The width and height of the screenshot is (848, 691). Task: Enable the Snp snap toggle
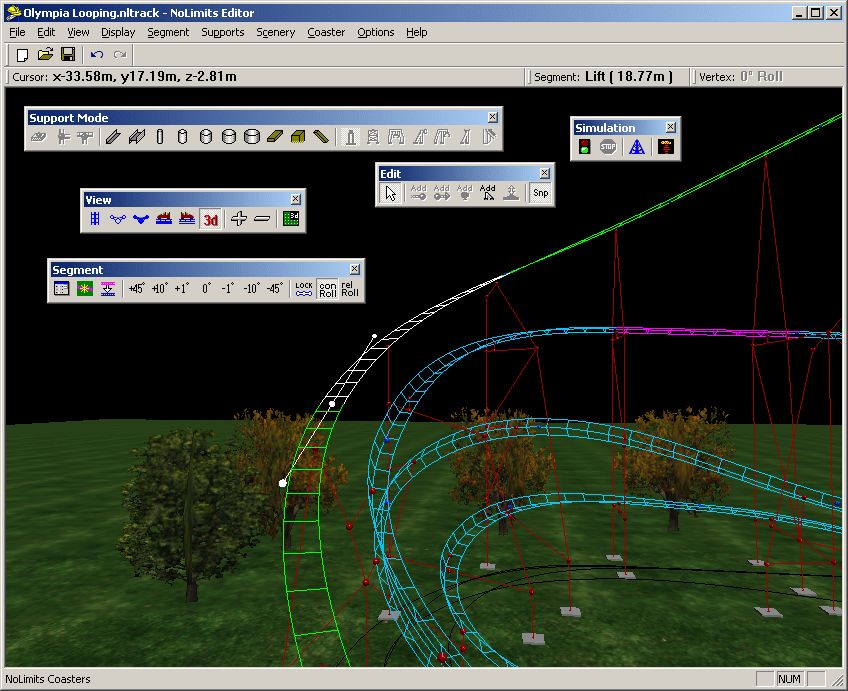541,193
